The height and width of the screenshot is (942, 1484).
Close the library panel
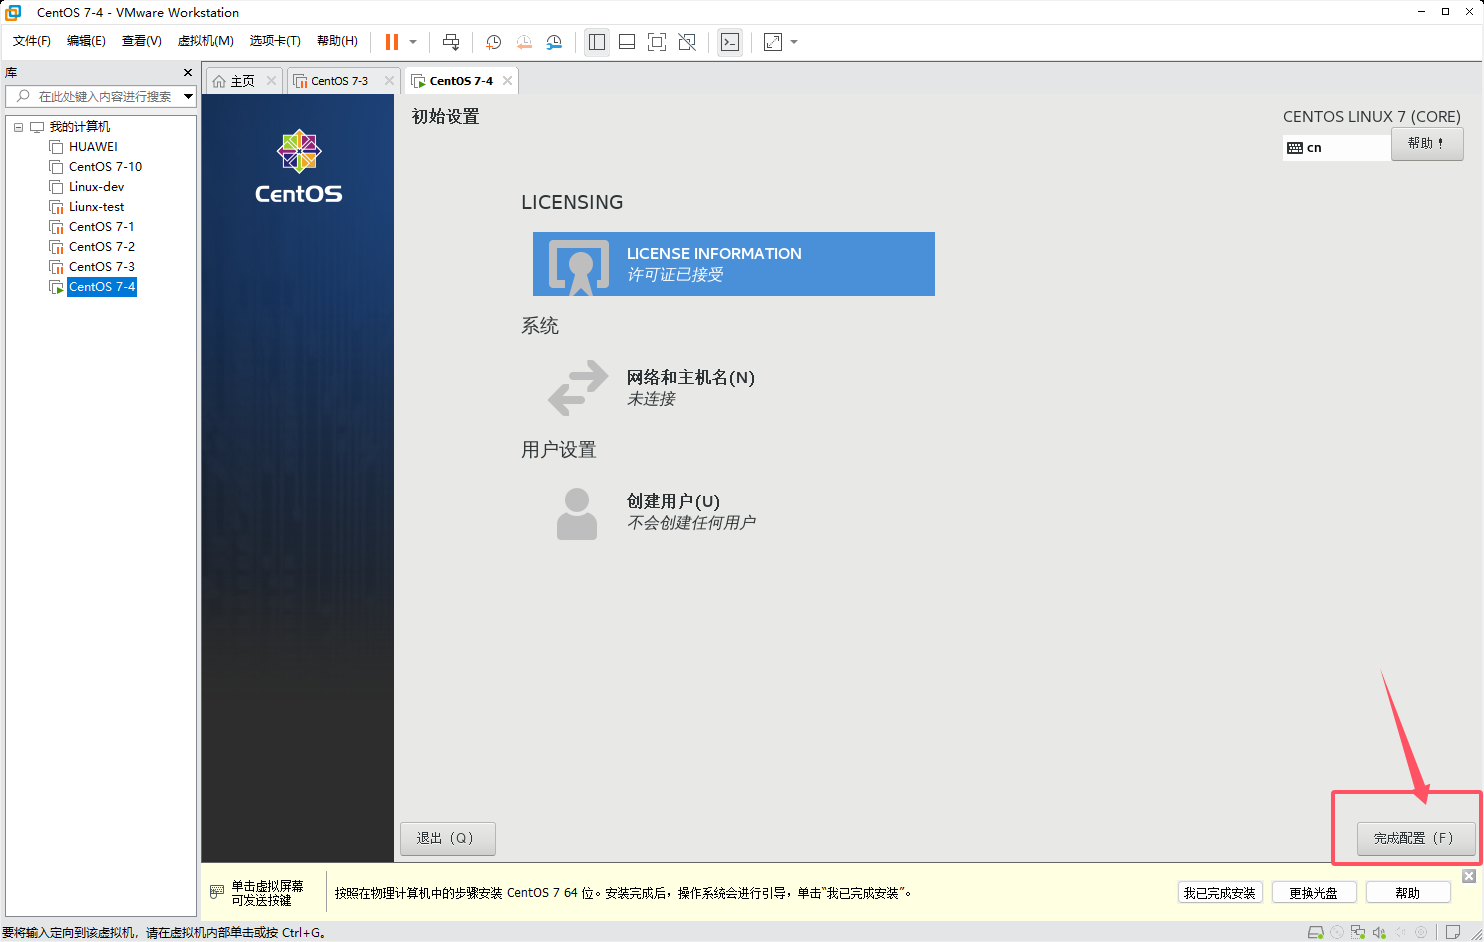coord(187,73)
